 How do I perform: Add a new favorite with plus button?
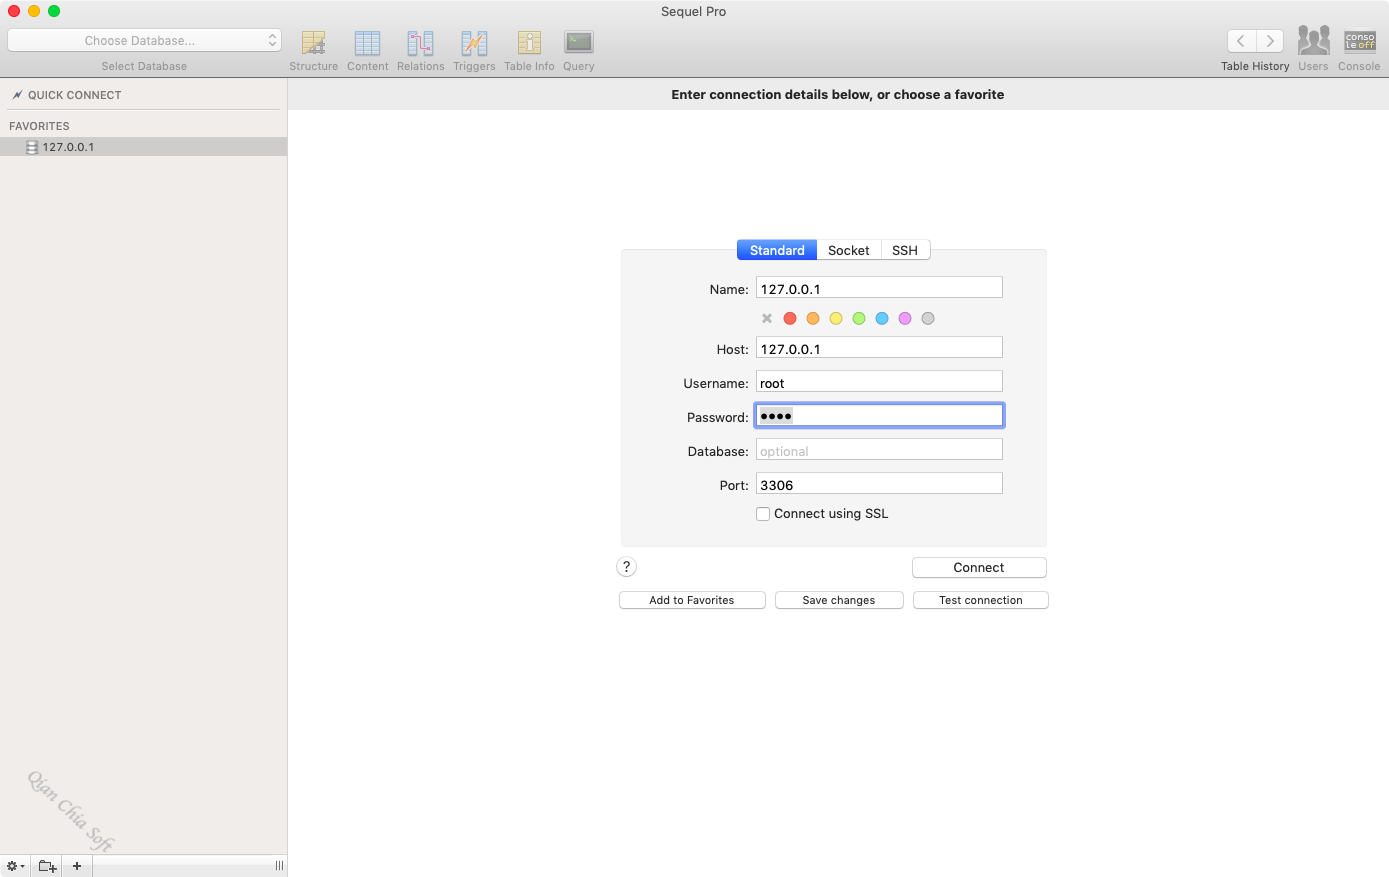pyautogui.click(x=77, y=866)
